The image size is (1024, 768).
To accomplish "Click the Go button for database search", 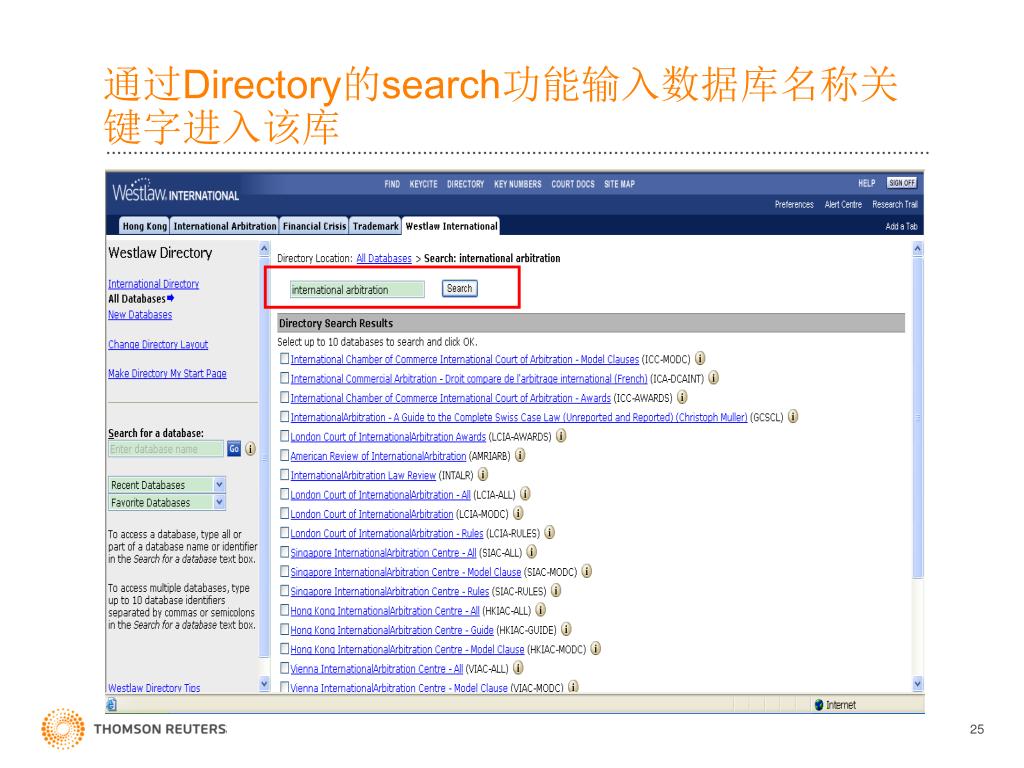I will [234, 449].
